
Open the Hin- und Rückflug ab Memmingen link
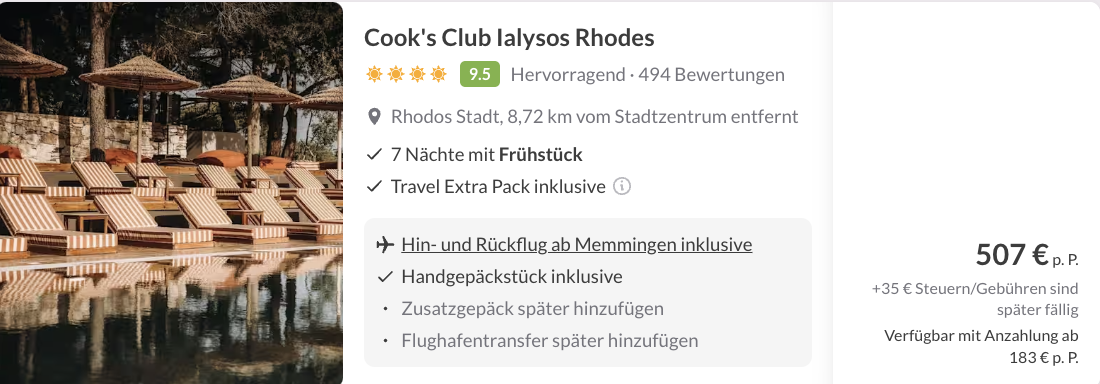coord(577,245)
